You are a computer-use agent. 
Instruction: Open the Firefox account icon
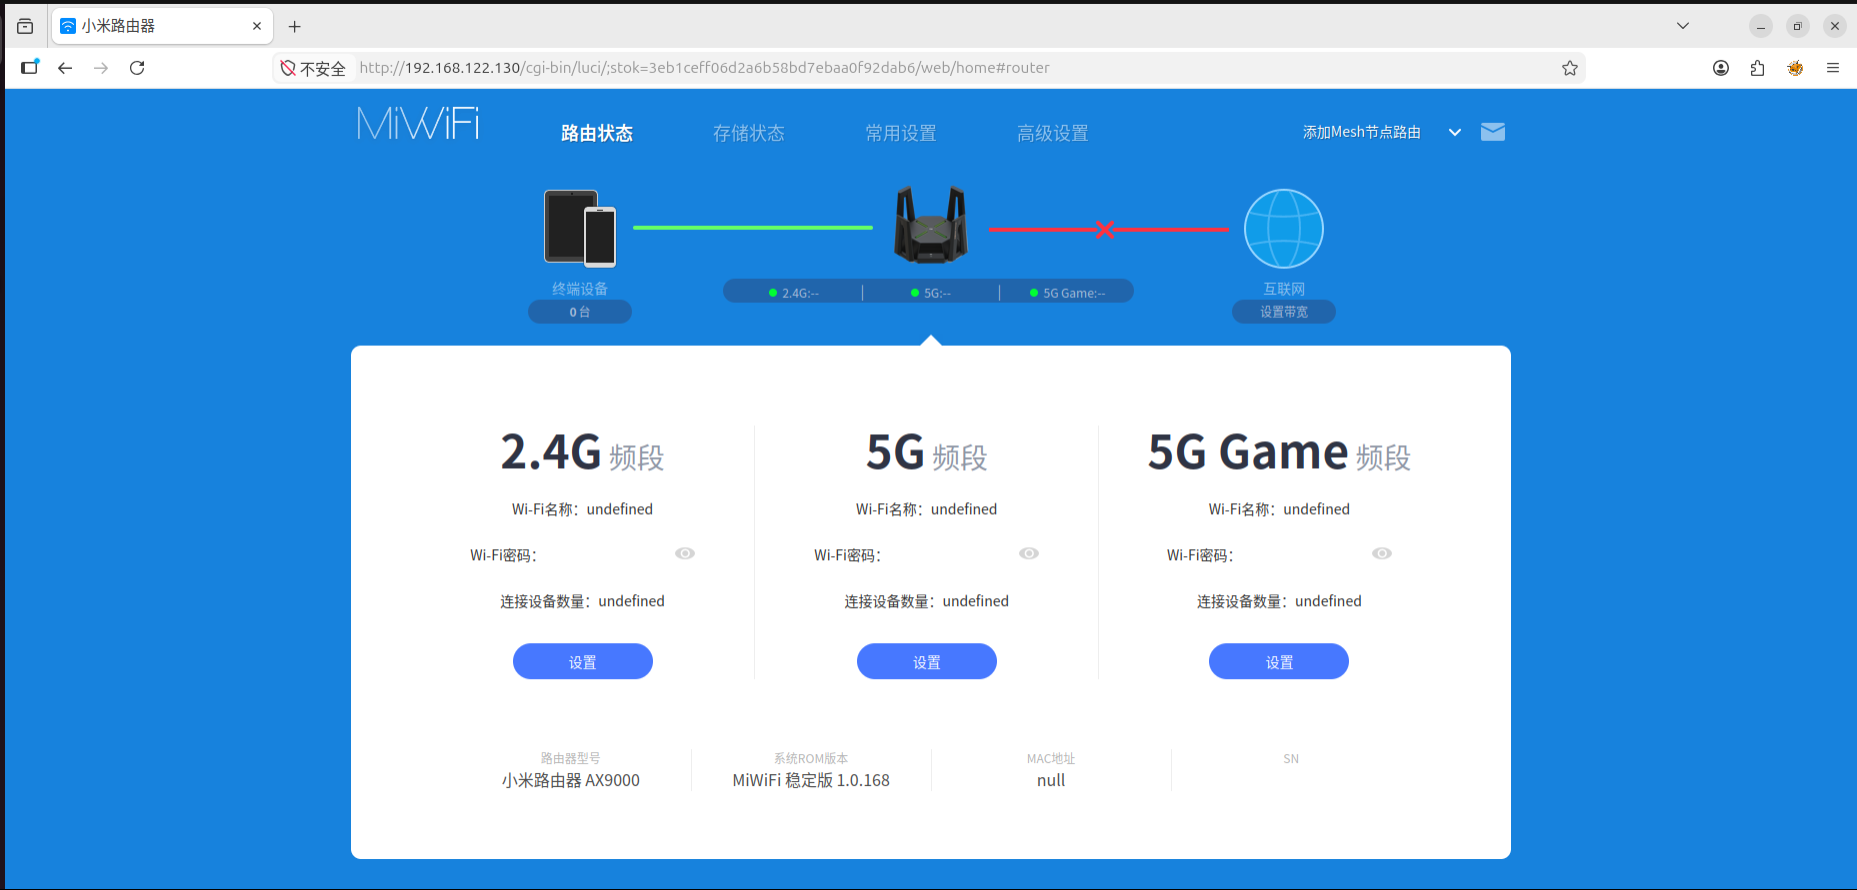pos(1721,68)
